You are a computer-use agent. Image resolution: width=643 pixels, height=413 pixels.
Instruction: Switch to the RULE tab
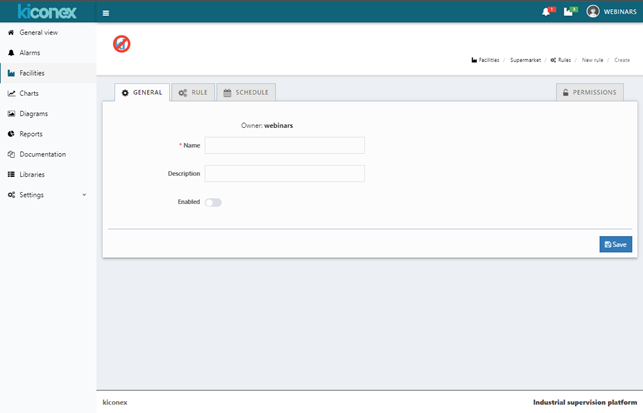[193, 93]
